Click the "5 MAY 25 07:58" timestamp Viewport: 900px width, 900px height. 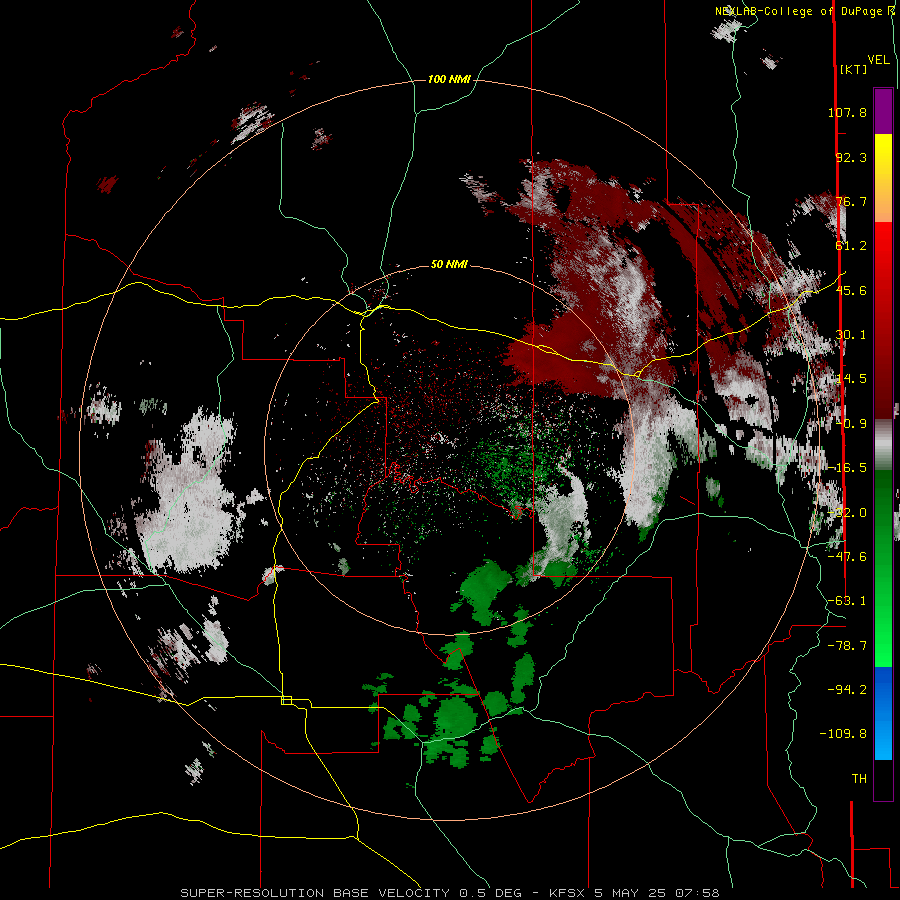point(659,893)
